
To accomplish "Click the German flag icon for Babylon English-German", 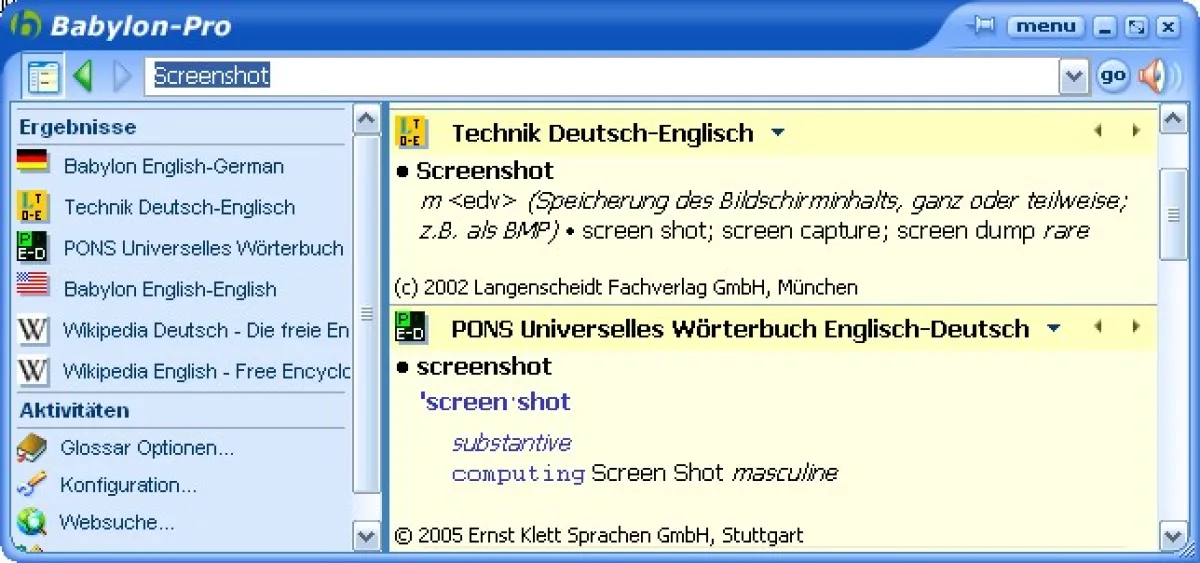I will click(33, 162).
